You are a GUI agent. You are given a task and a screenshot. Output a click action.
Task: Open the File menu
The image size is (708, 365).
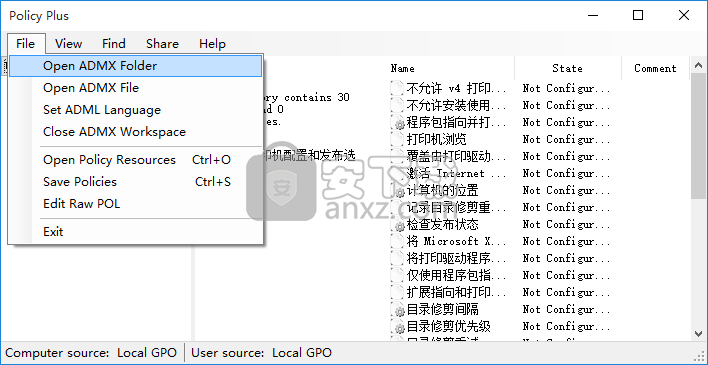26,44
